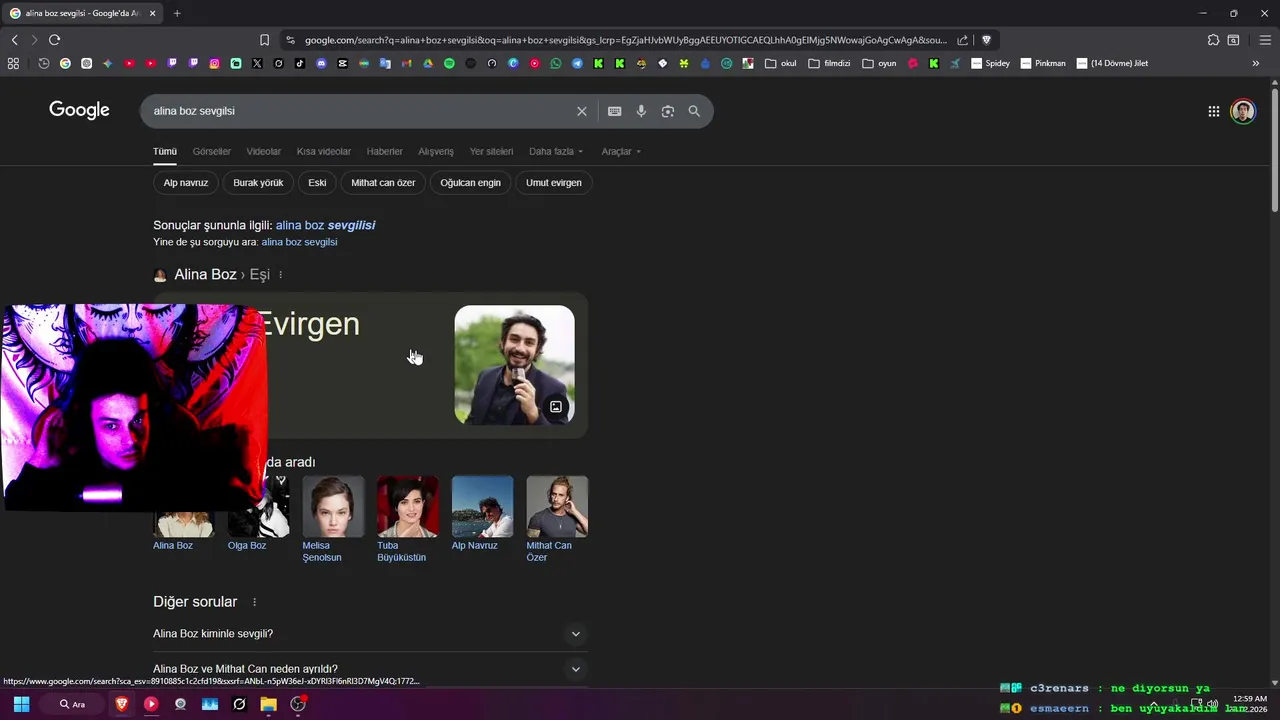Screen dimensions: 1280x720
Task: Open the Google apps grid
Action: pos(1213,111)
